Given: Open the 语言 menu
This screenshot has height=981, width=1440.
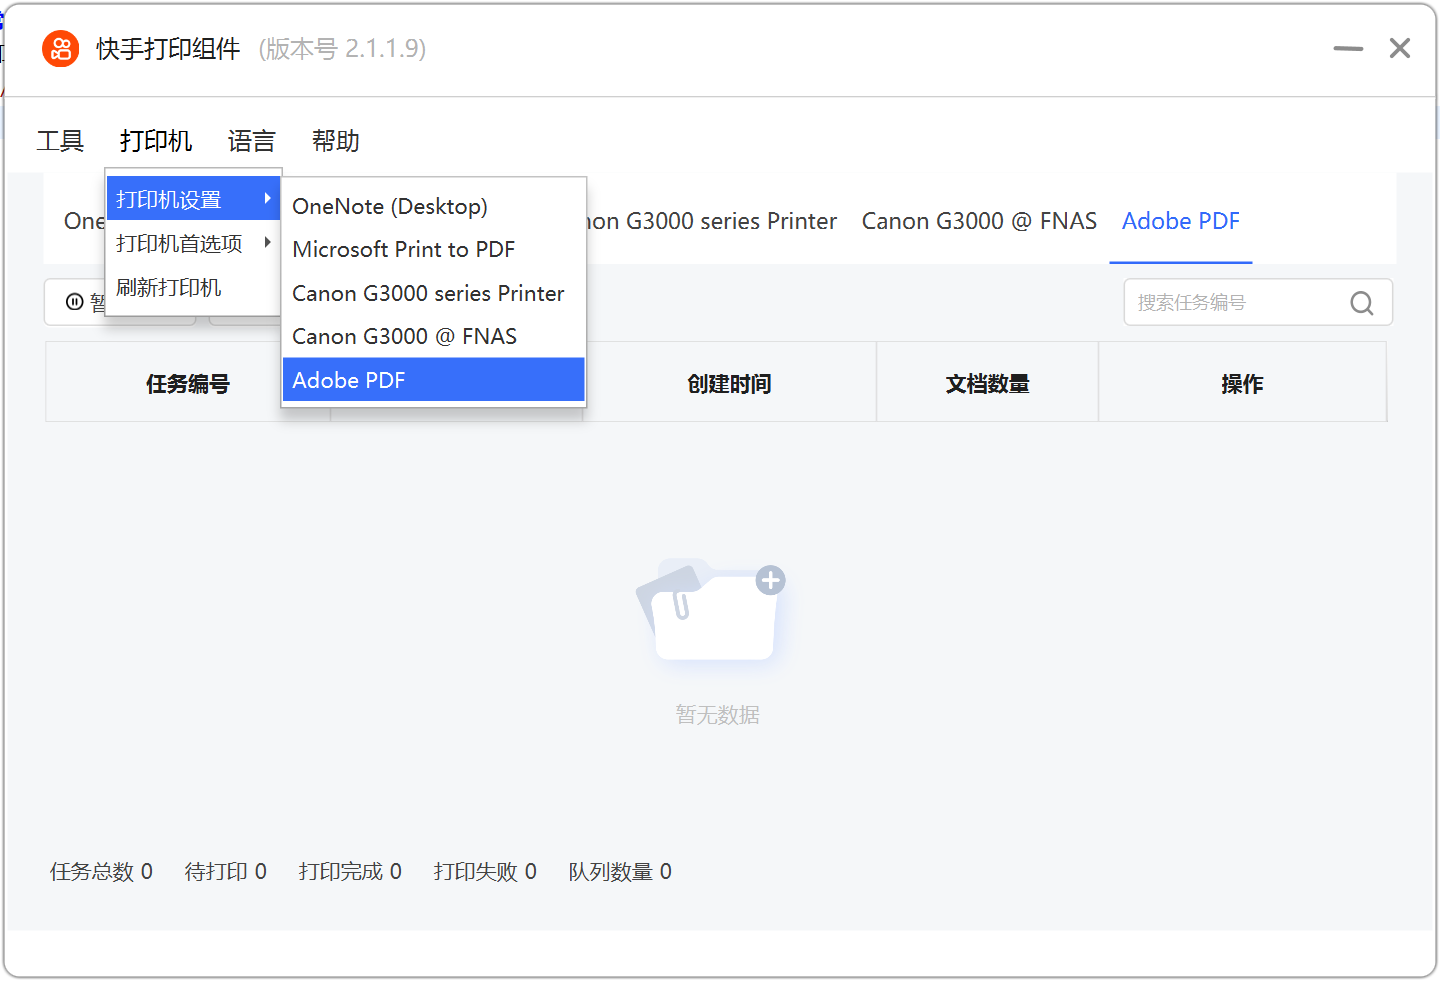Looking at the screenshot, I should 251,141.
